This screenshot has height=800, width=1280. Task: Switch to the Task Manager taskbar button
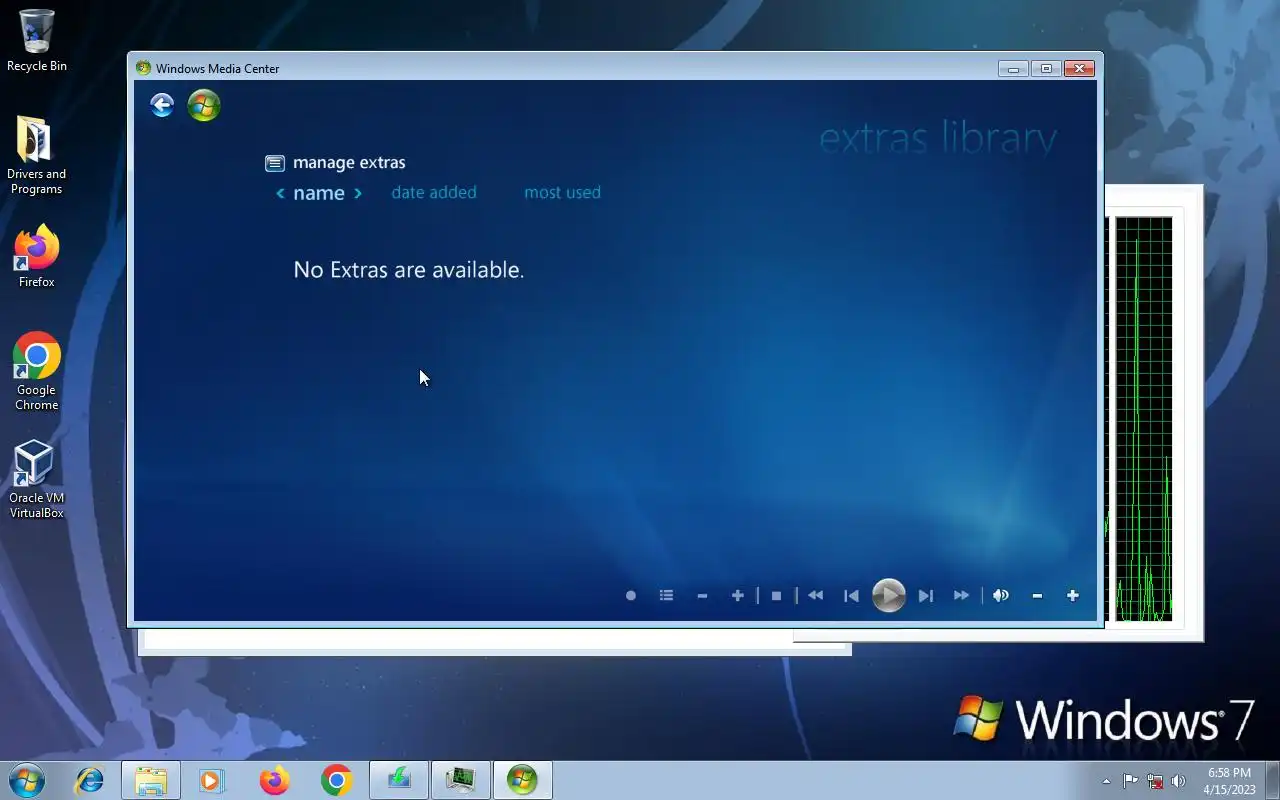(x=460, y=780)
